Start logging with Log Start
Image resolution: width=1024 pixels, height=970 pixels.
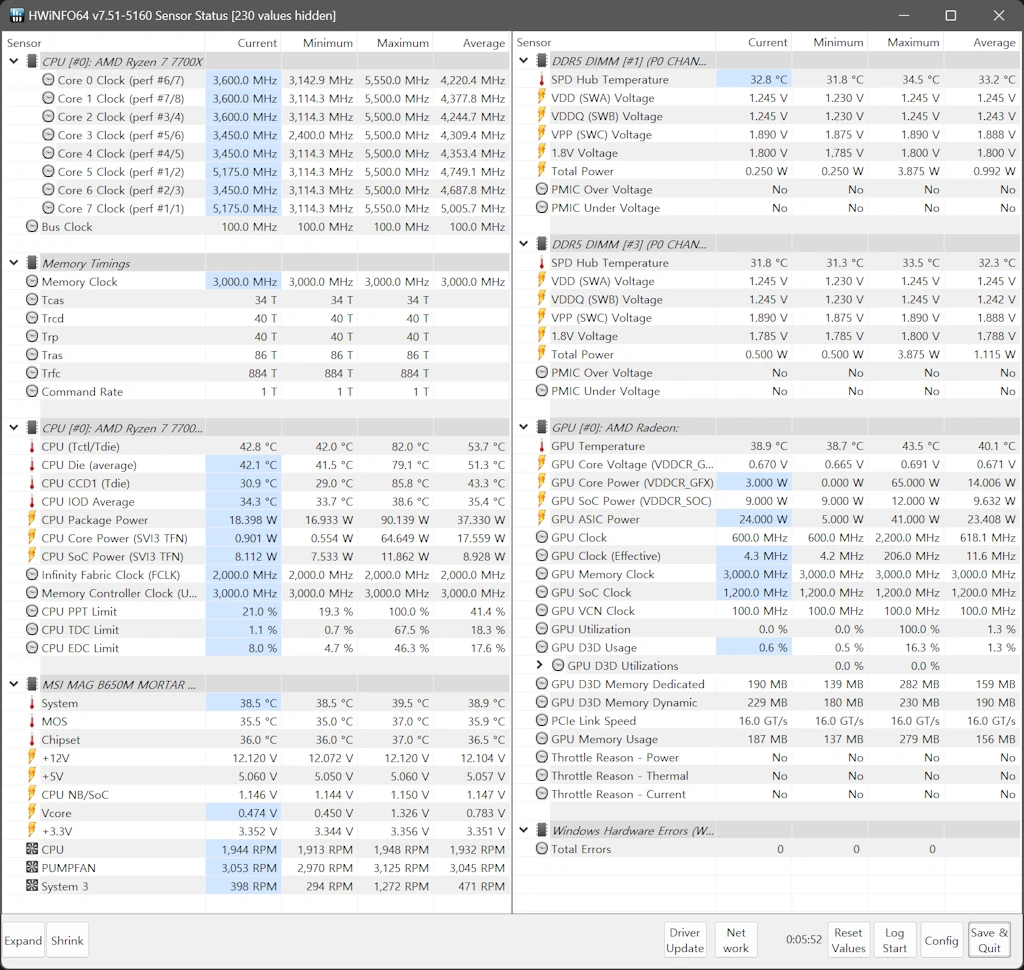895,940
